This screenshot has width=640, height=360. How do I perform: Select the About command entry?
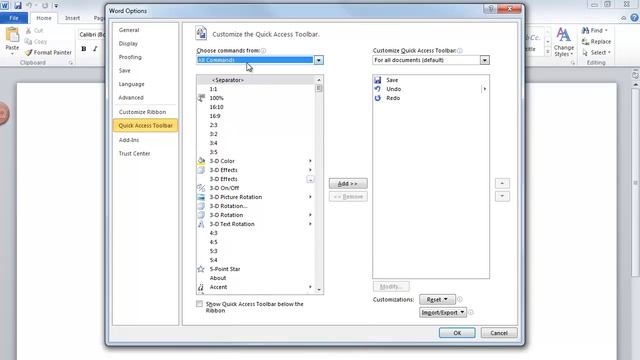coord(256,278)
